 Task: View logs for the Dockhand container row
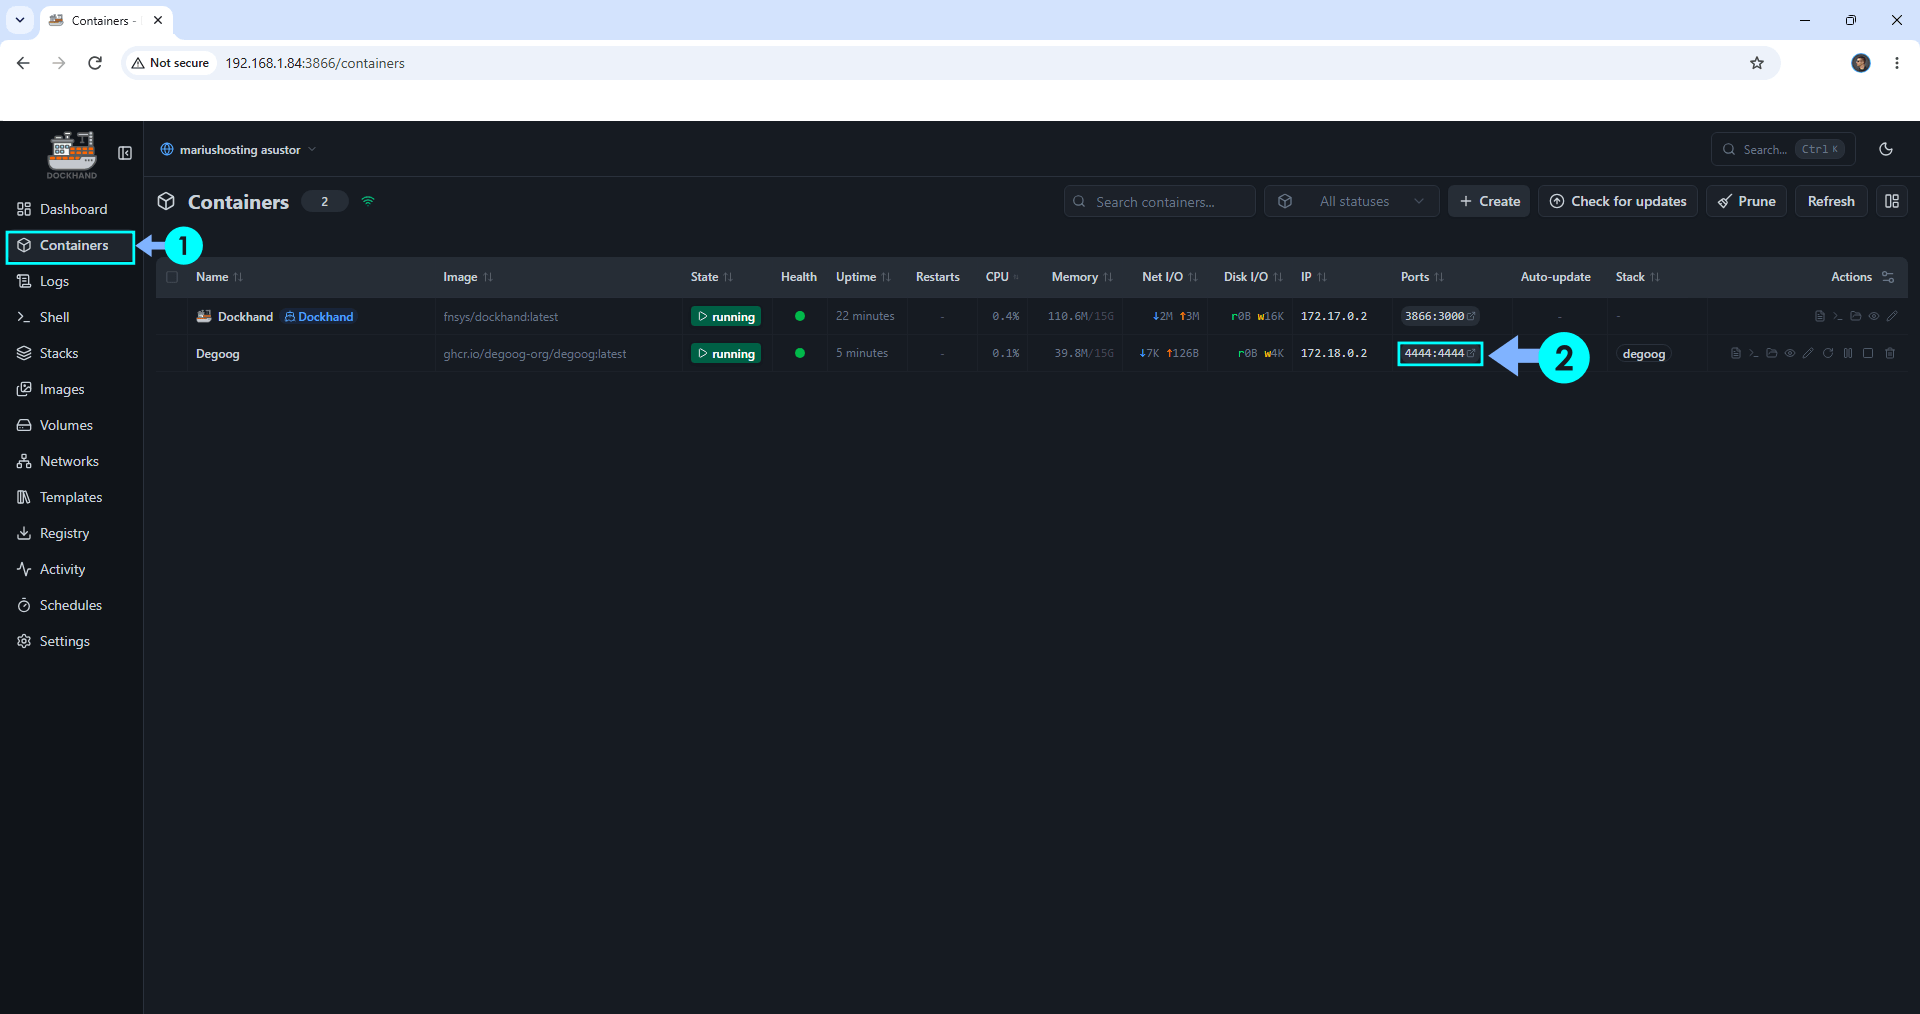pos(1820,316)
